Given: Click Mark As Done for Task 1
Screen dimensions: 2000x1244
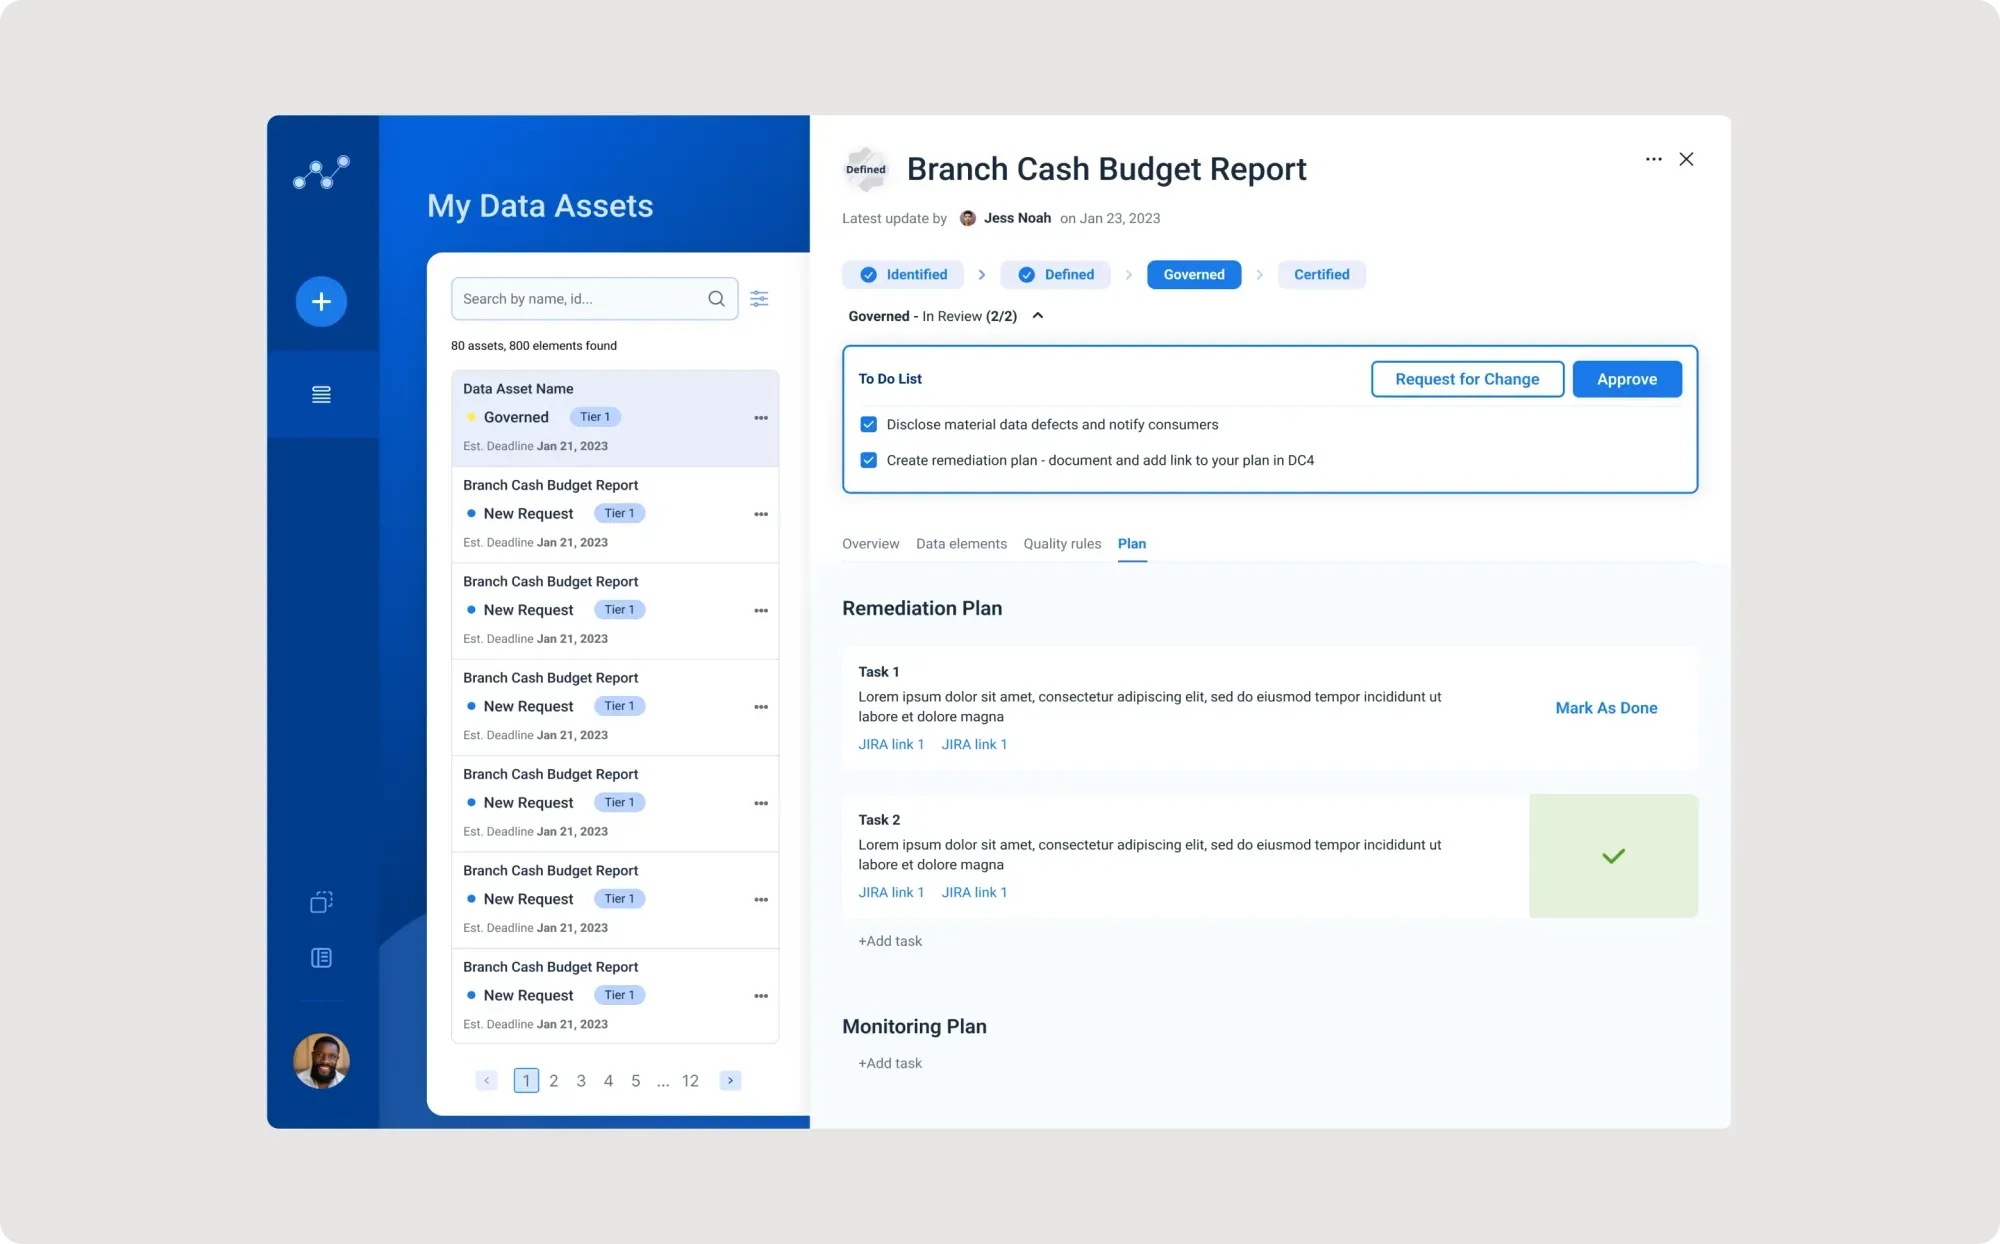Looking at the screenshot, I should (x=1606, y=708).
